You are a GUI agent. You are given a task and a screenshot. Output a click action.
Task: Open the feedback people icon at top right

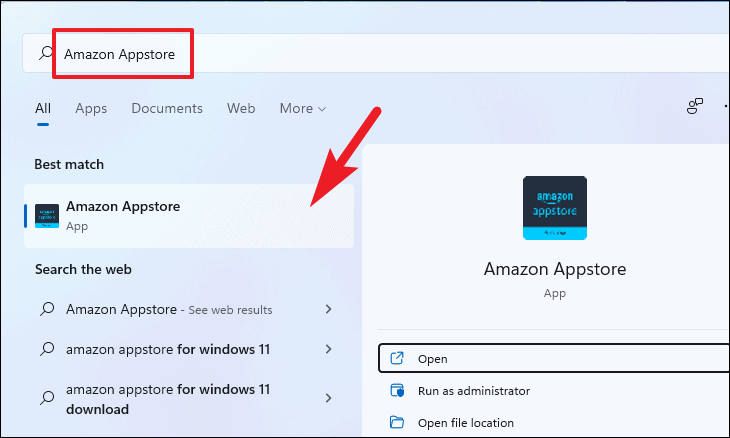point(695,106)
